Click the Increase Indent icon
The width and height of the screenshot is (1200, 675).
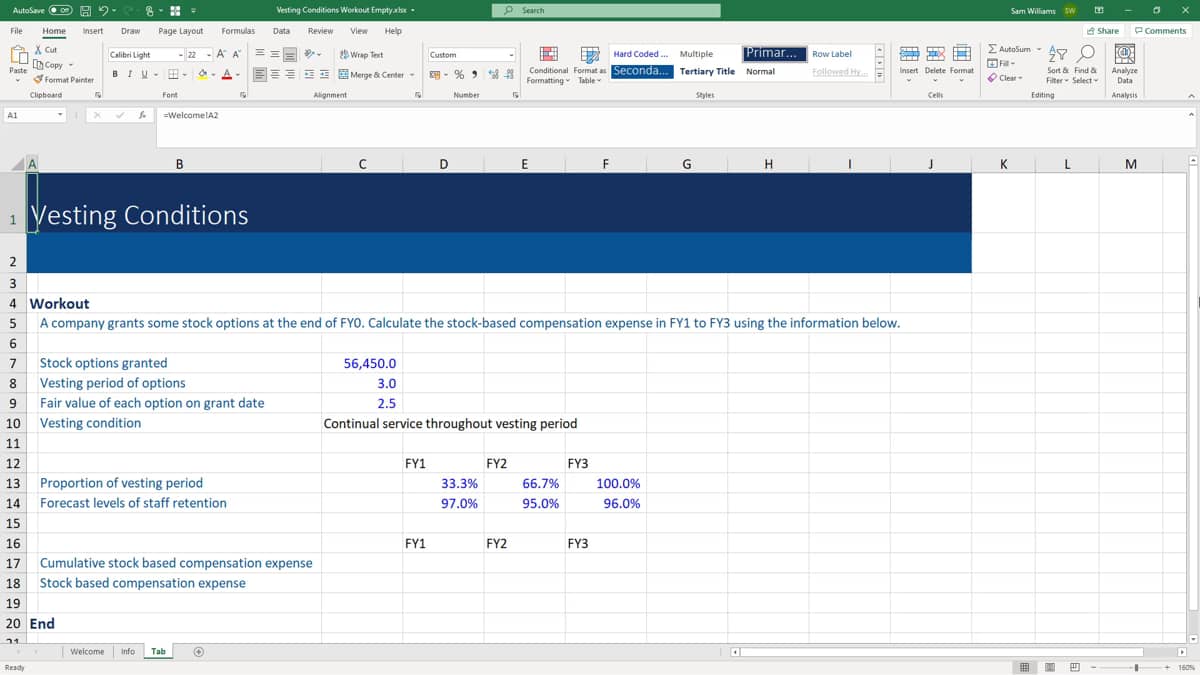325,75
